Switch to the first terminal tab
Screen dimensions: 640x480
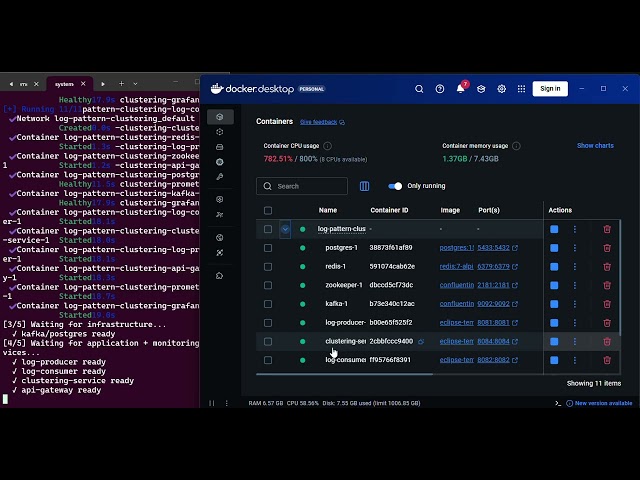[x=24, y=84]
